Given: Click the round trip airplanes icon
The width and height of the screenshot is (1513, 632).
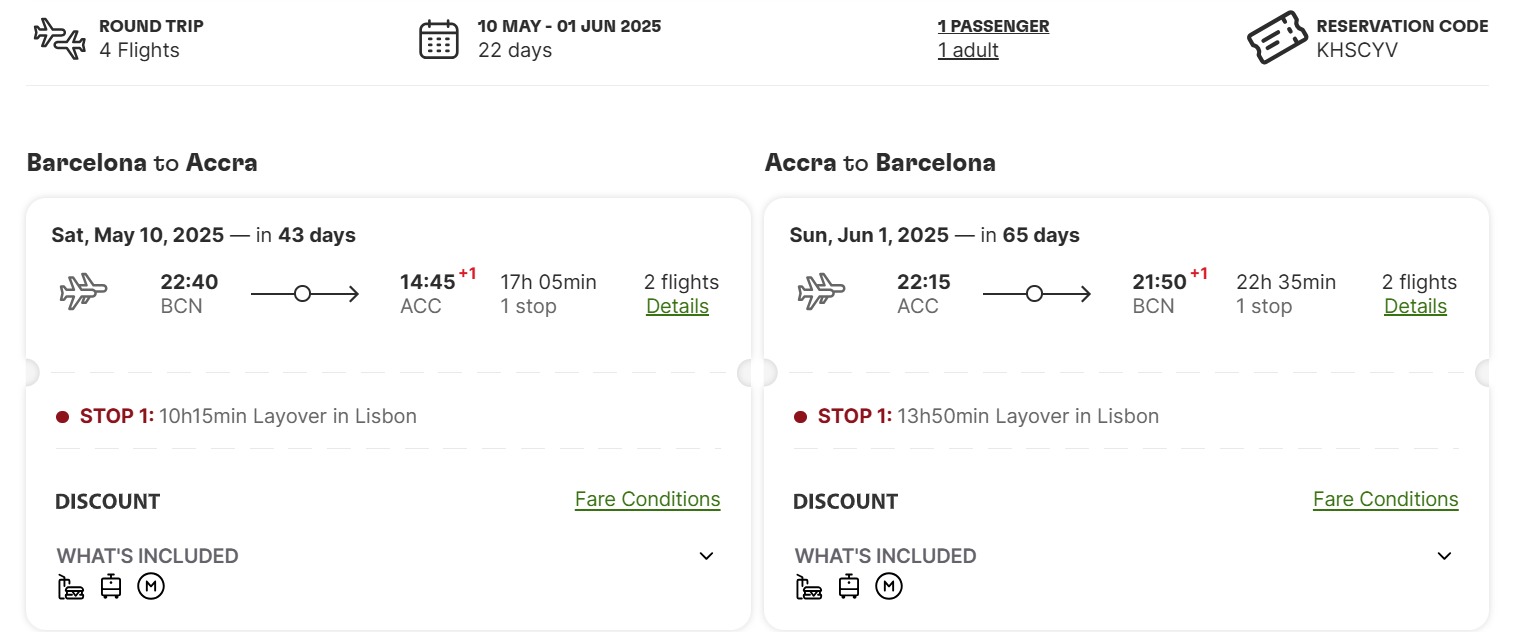Looking at the screenshot, I should tap(60, 39).
